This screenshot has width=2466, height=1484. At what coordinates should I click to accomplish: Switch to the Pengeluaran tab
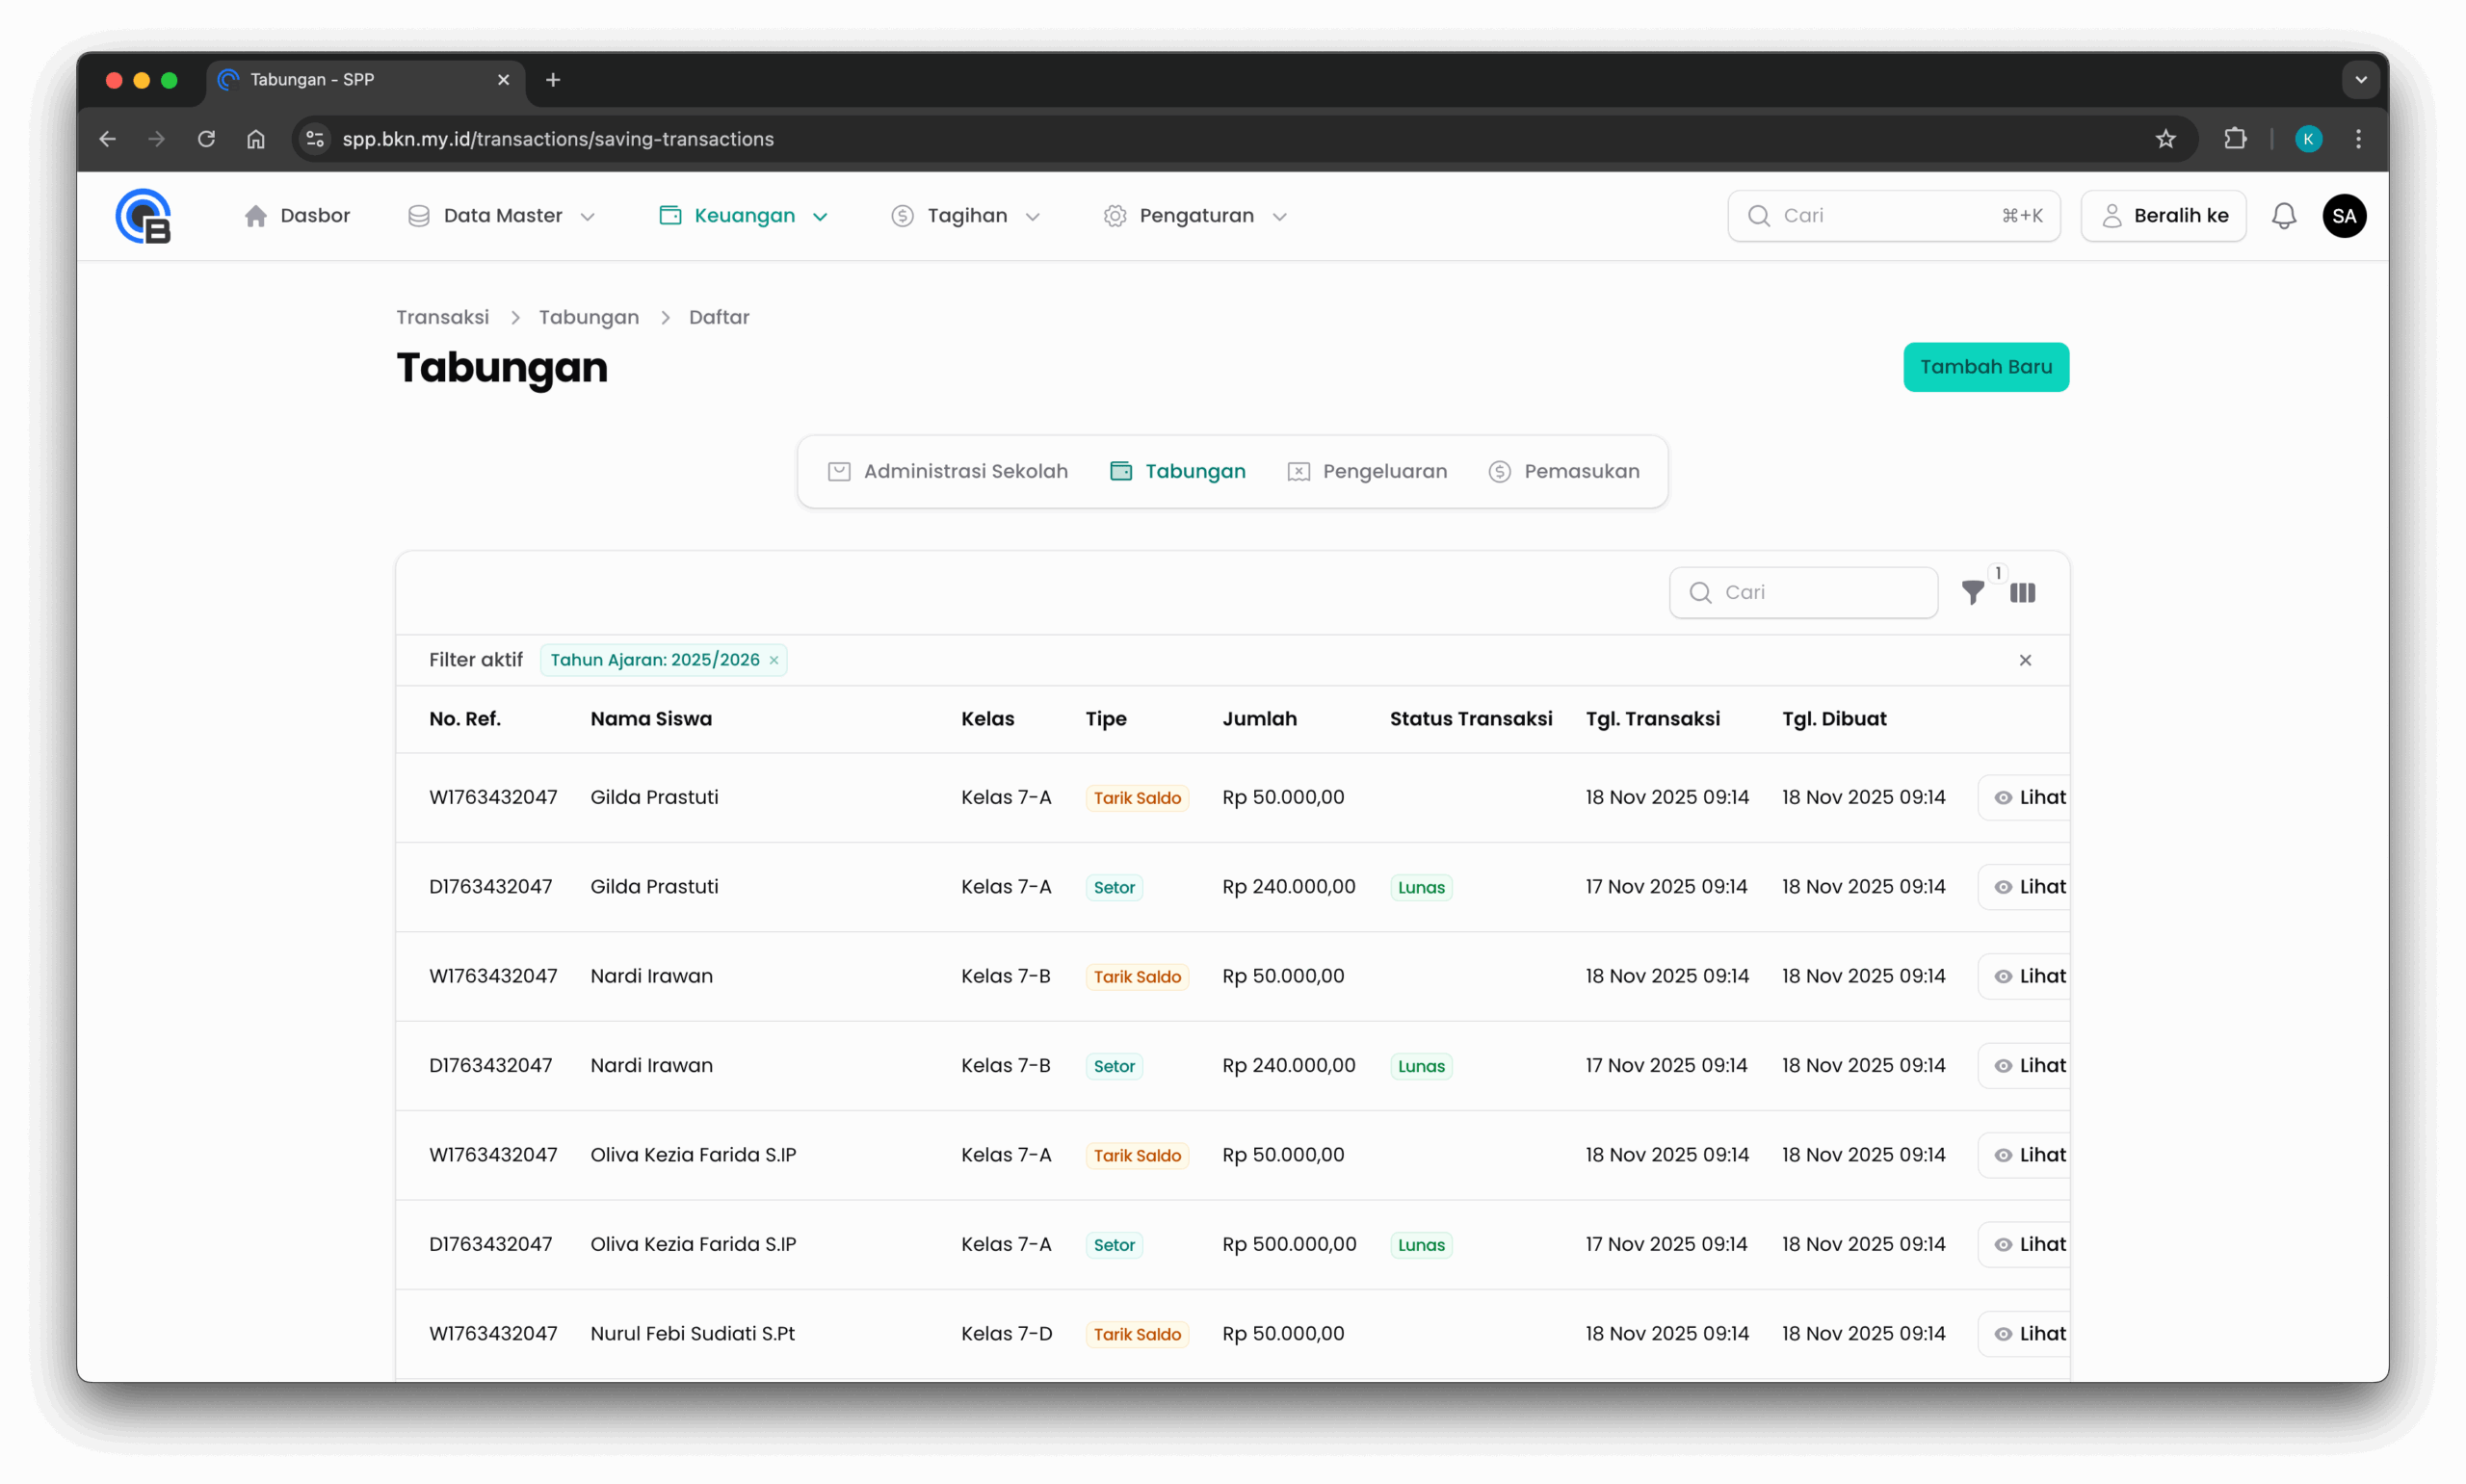[1367, 471]
